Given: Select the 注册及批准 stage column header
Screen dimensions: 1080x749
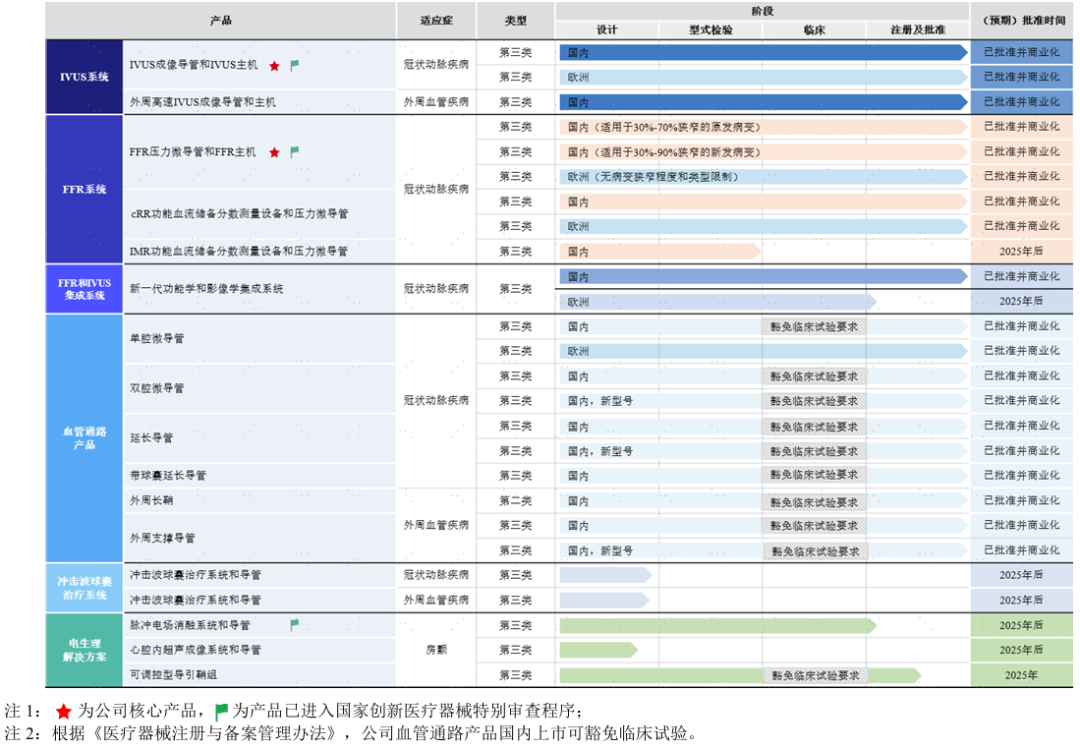Looking at the screenshot, I should pyautogui.click(x=917, y=30).
